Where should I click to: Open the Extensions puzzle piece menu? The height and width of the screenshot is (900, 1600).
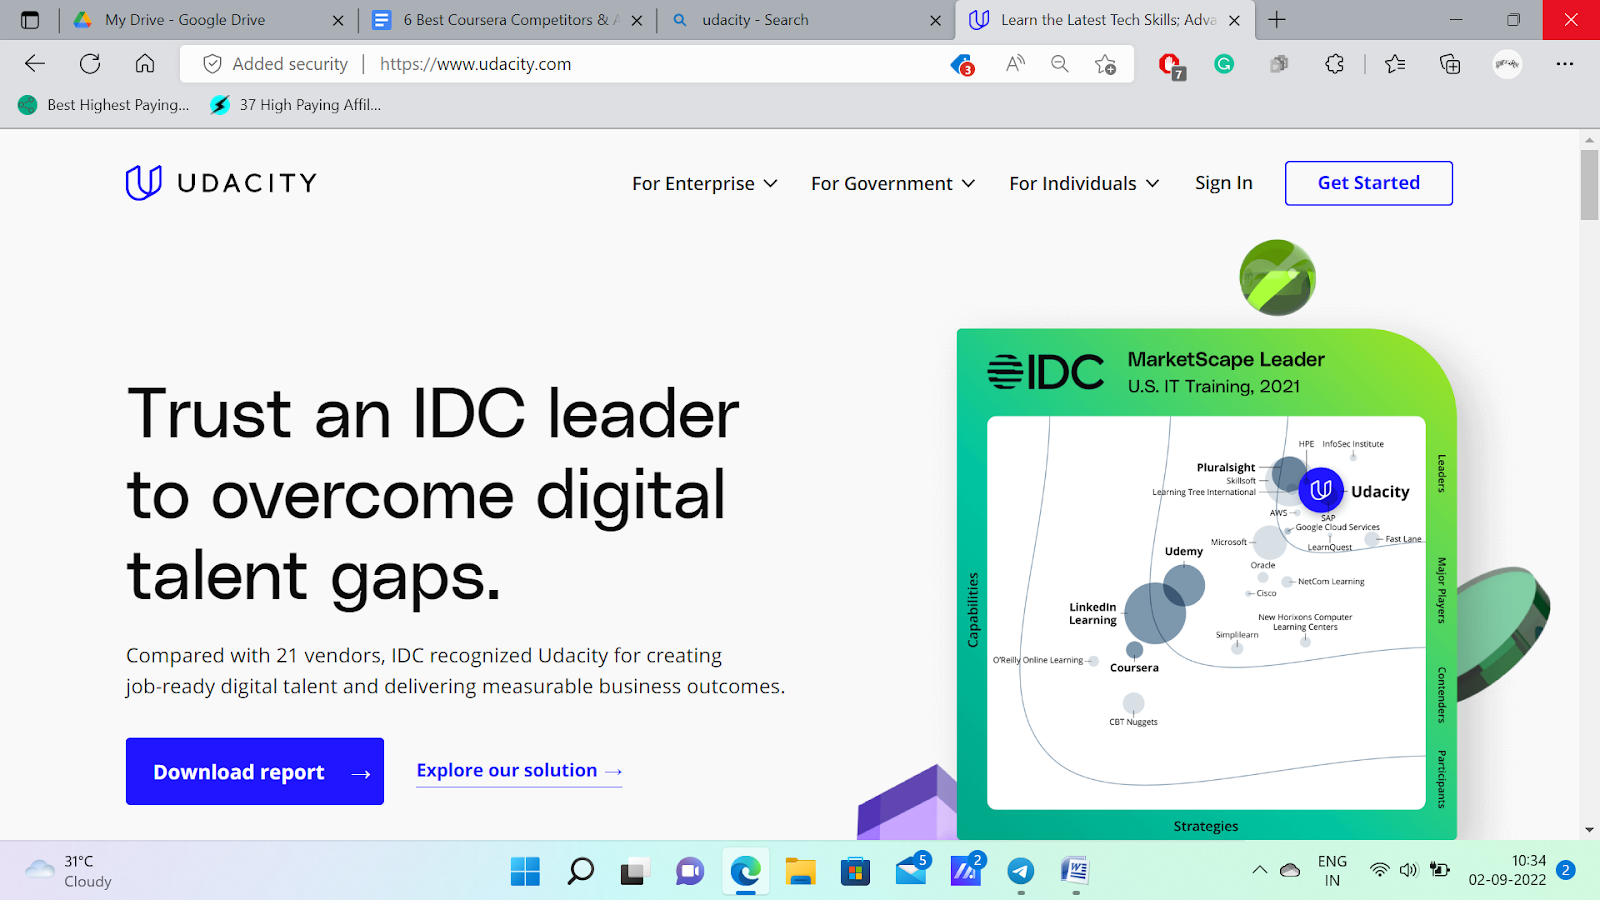click(x=1334, y=64)
